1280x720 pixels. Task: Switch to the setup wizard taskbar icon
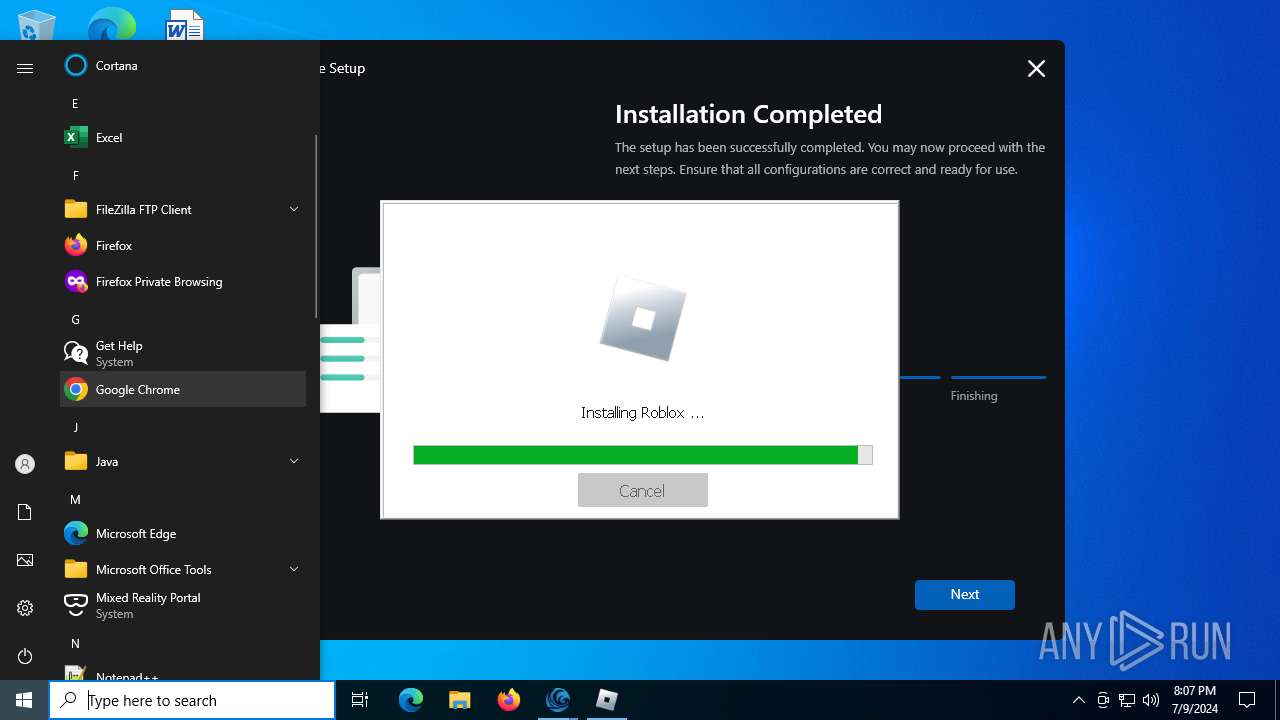pos(557,700)
